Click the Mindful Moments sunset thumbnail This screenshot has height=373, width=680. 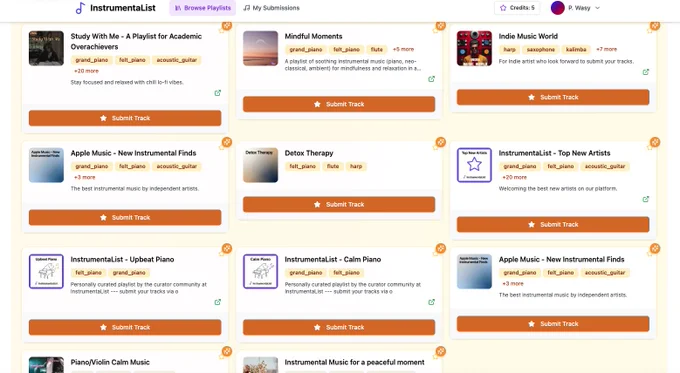point(260,48)
